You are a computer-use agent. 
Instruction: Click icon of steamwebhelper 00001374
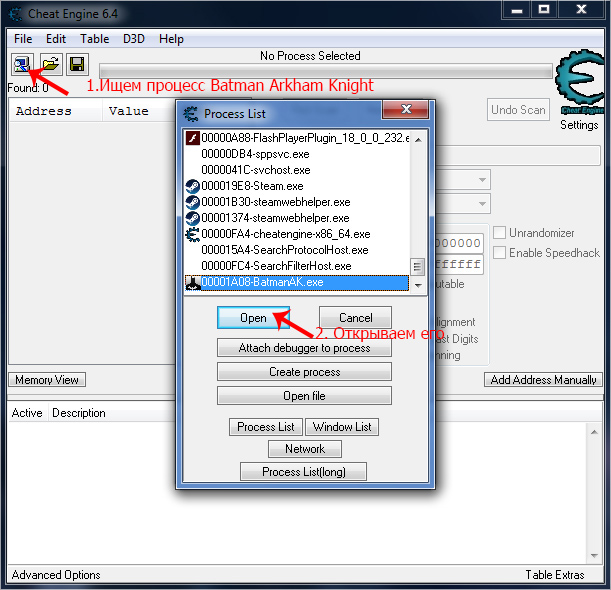pyautogui.click(x=192, y=218)
